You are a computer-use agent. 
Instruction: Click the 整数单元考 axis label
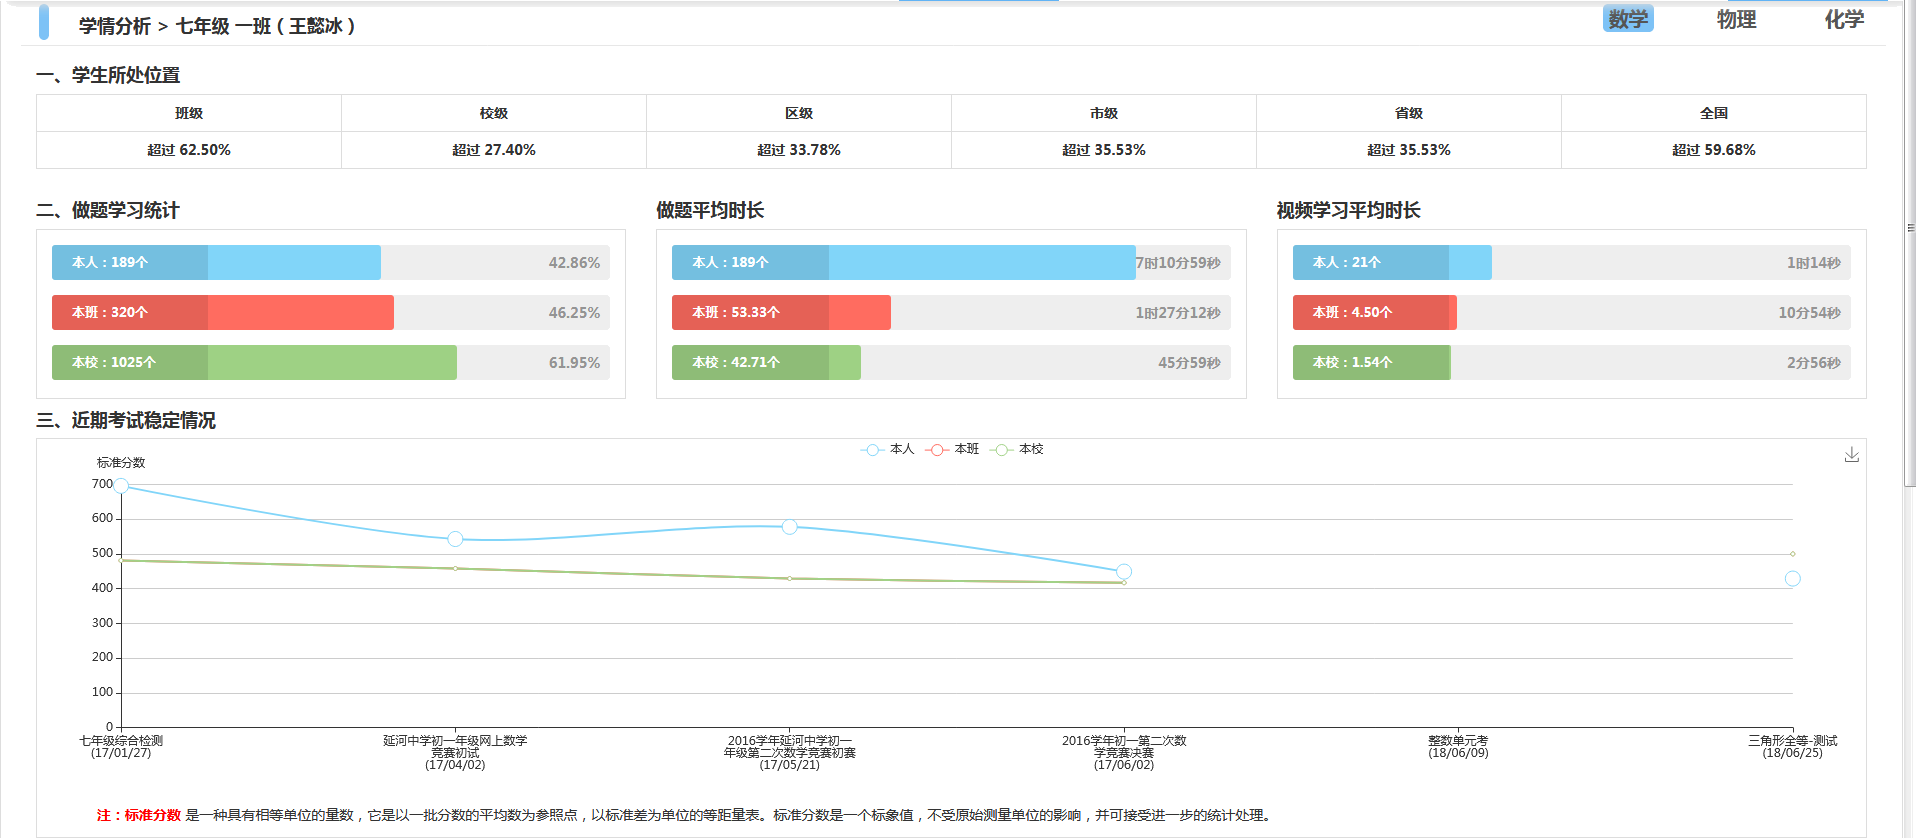click(x=1458, y=747)
